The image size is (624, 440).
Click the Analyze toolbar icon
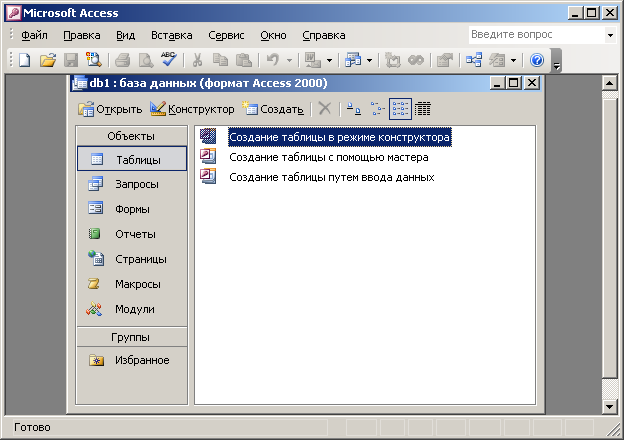point(353,60)
